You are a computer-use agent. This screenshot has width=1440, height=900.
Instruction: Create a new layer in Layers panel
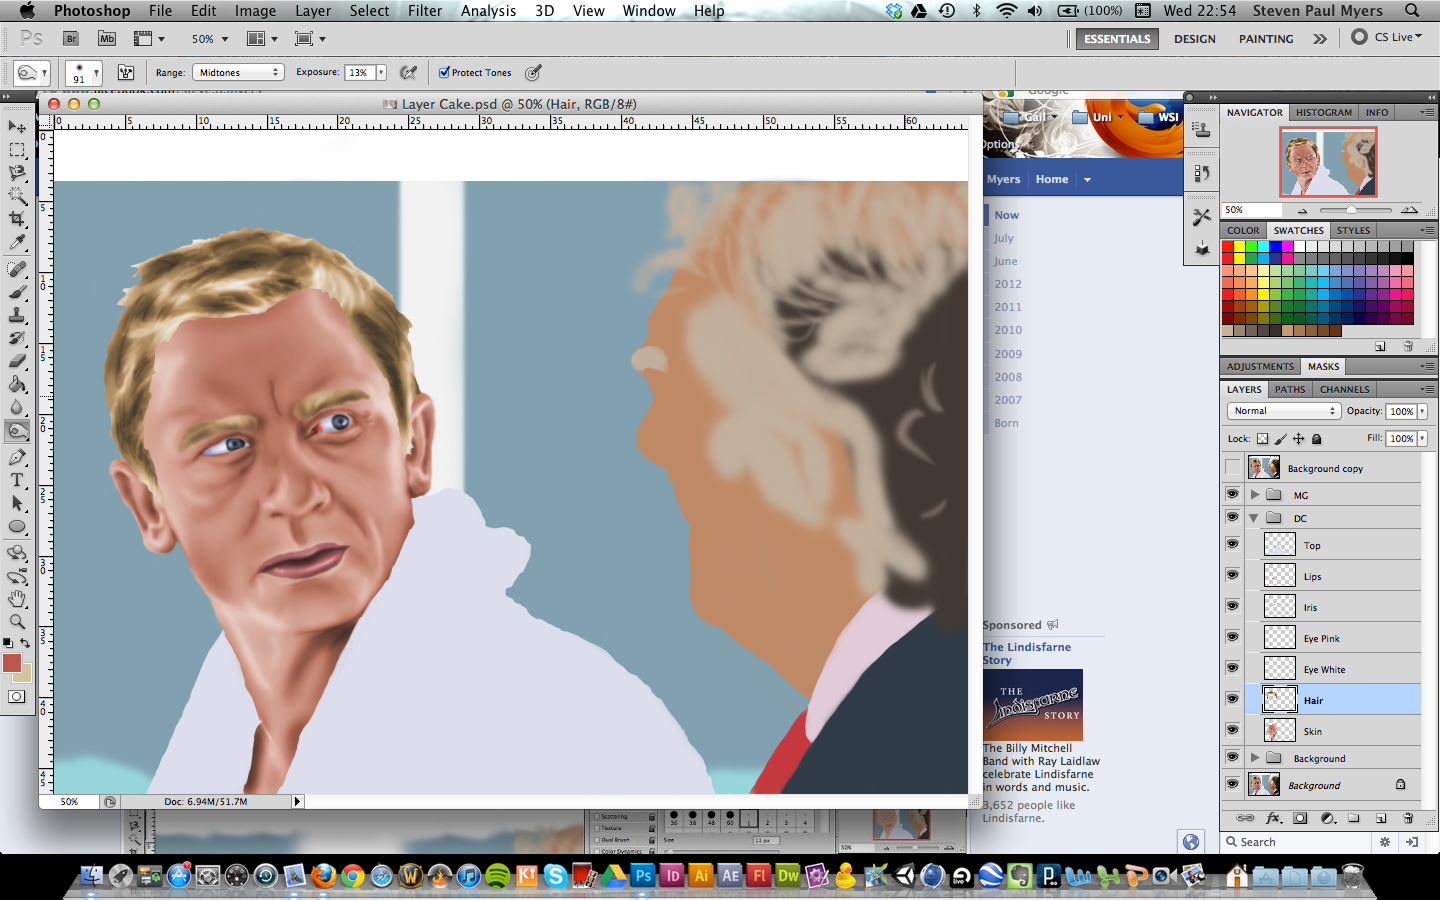(x=1381, y=818)
